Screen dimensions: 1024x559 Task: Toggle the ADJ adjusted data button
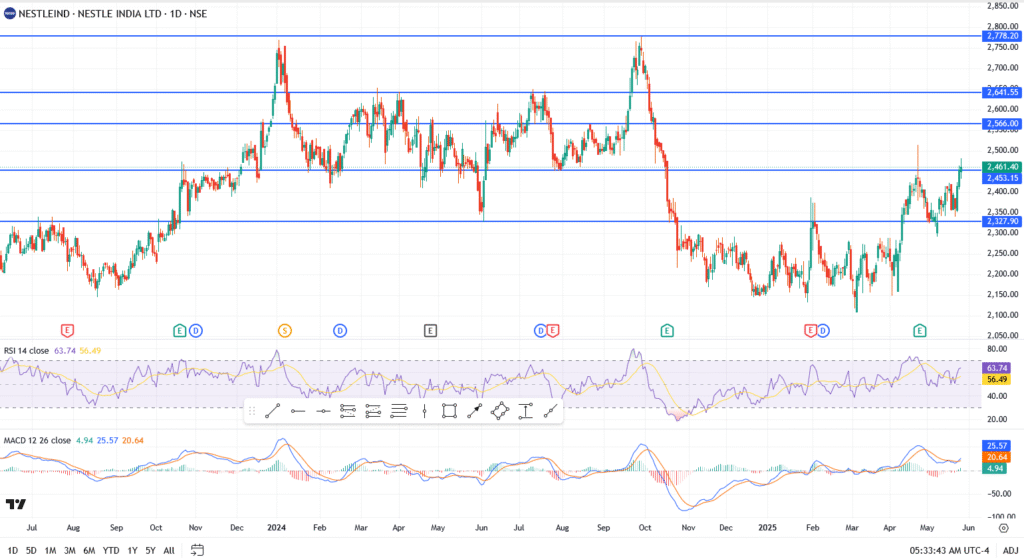coord(1010,551)
